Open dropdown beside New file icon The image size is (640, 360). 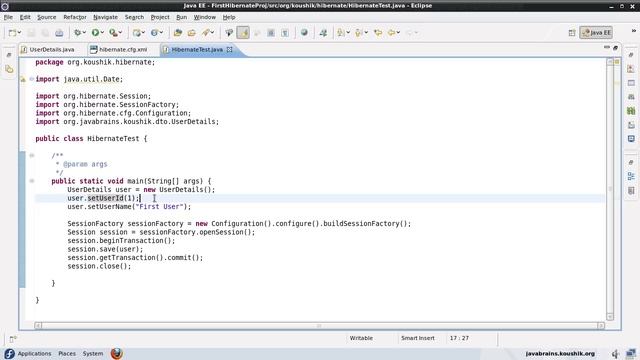(19, 33)
